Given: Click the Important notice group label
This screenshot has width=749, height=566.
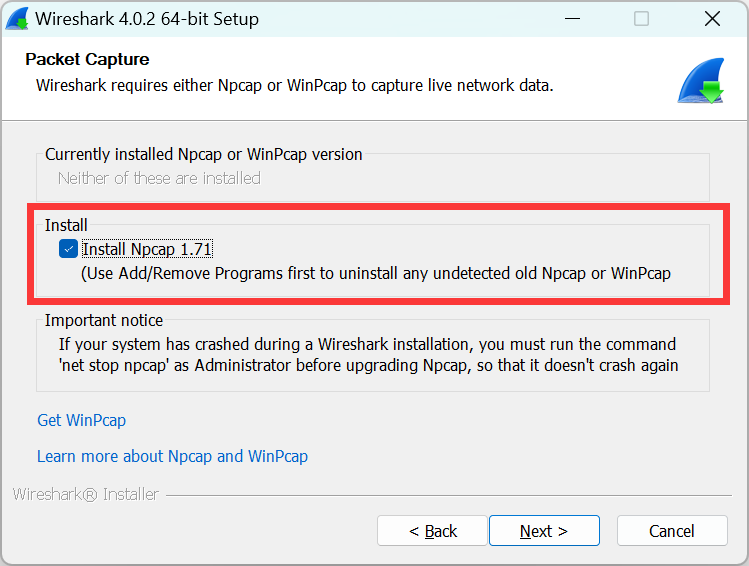Looking at the screenshot, I should [x=104, y=320].
